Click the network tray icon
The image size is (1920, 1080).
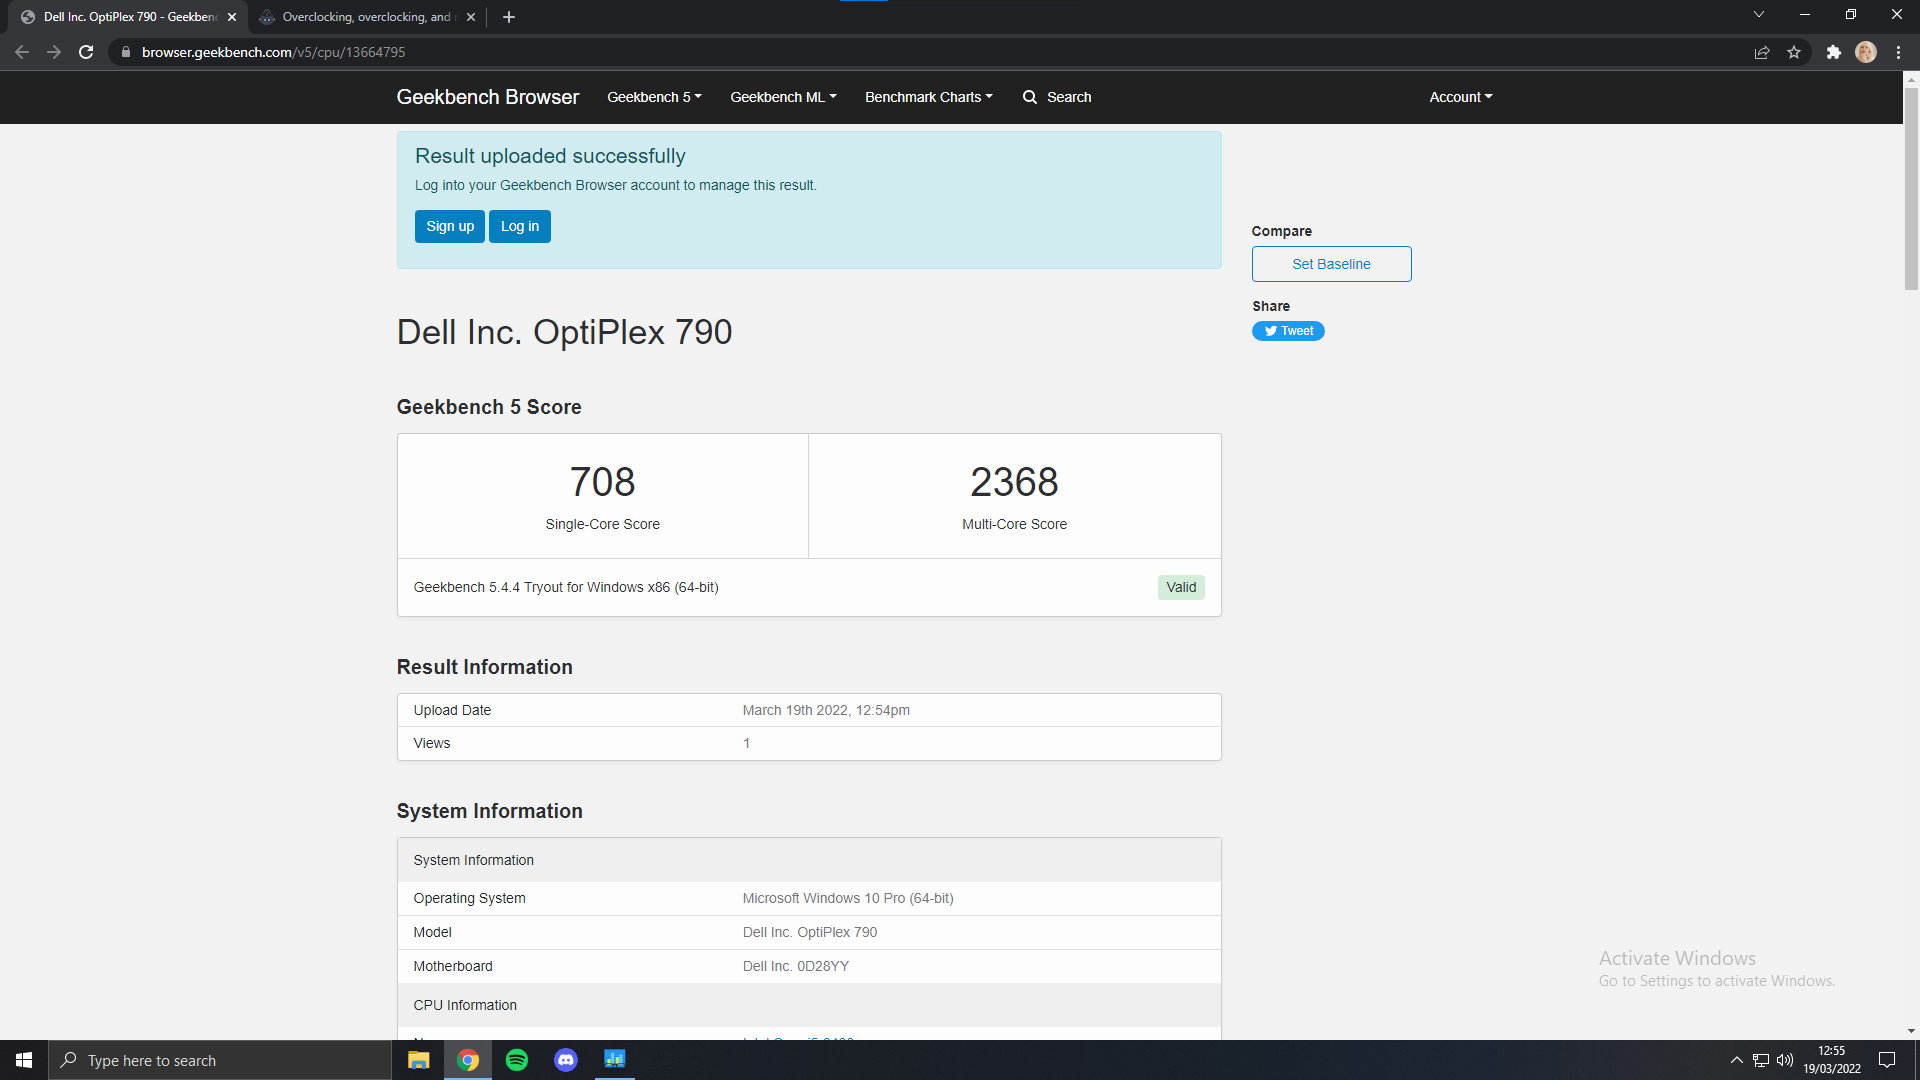click(1761, 1060)
